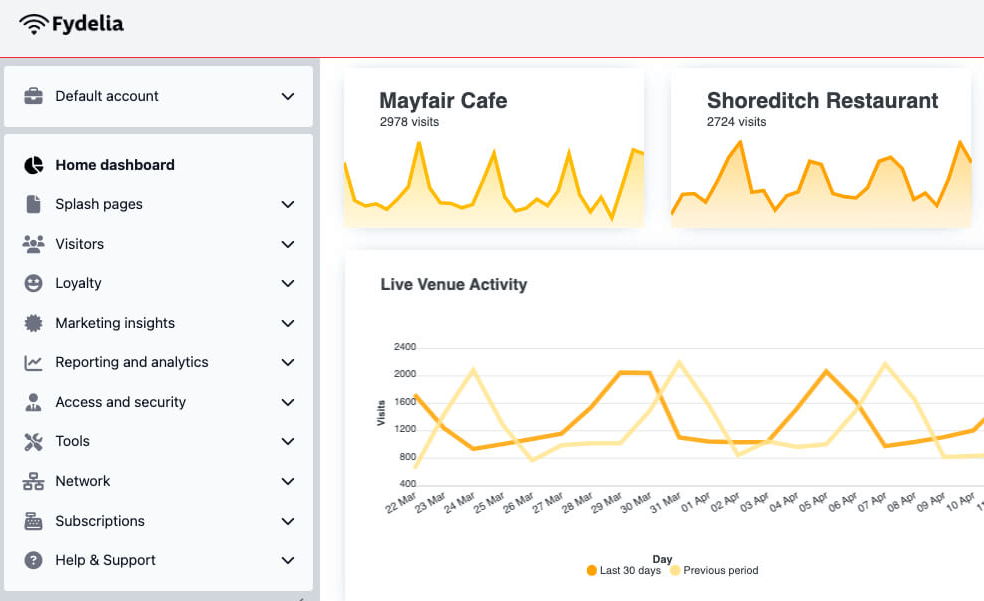Screen dimensions: 984x601
Task: Toggle the Last 30 days legend series
Action: [624, 571]
